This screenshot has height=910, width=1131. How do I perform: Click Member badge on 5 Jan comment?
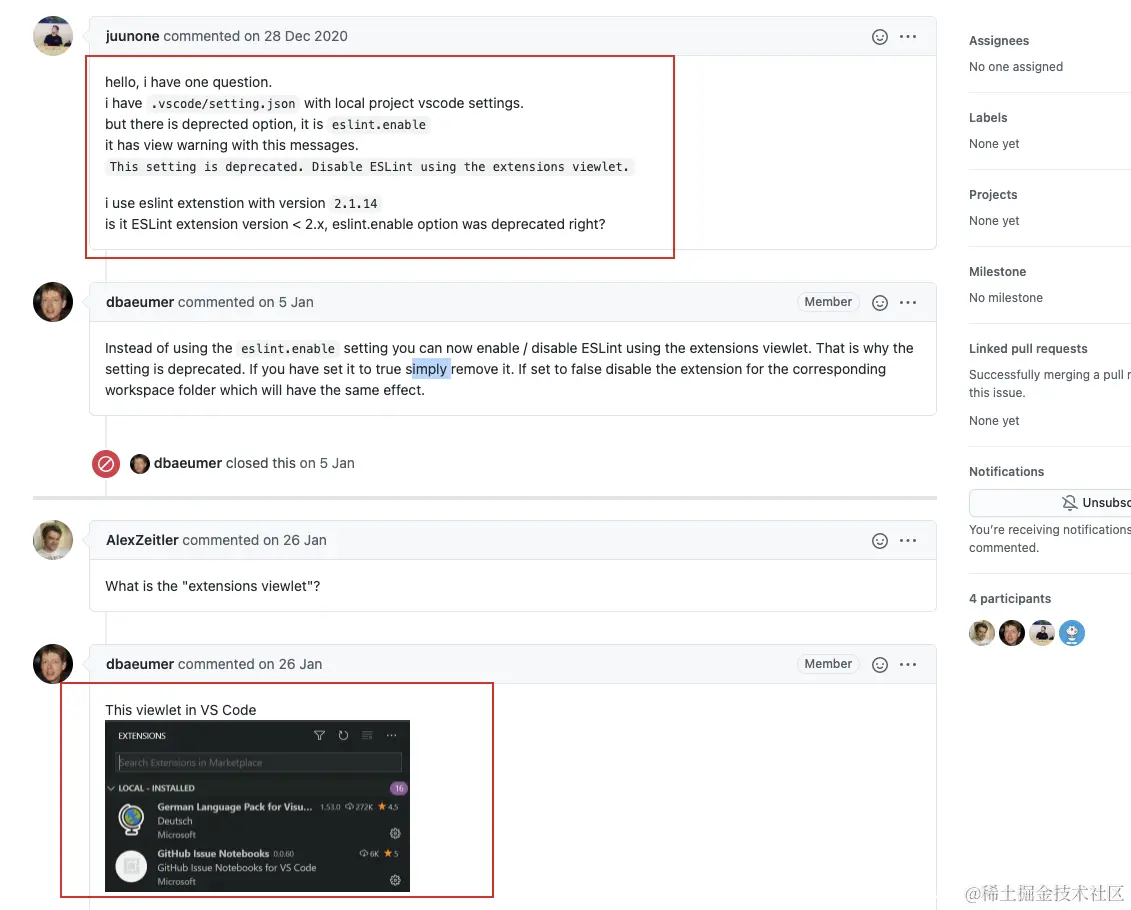(828, 302)
